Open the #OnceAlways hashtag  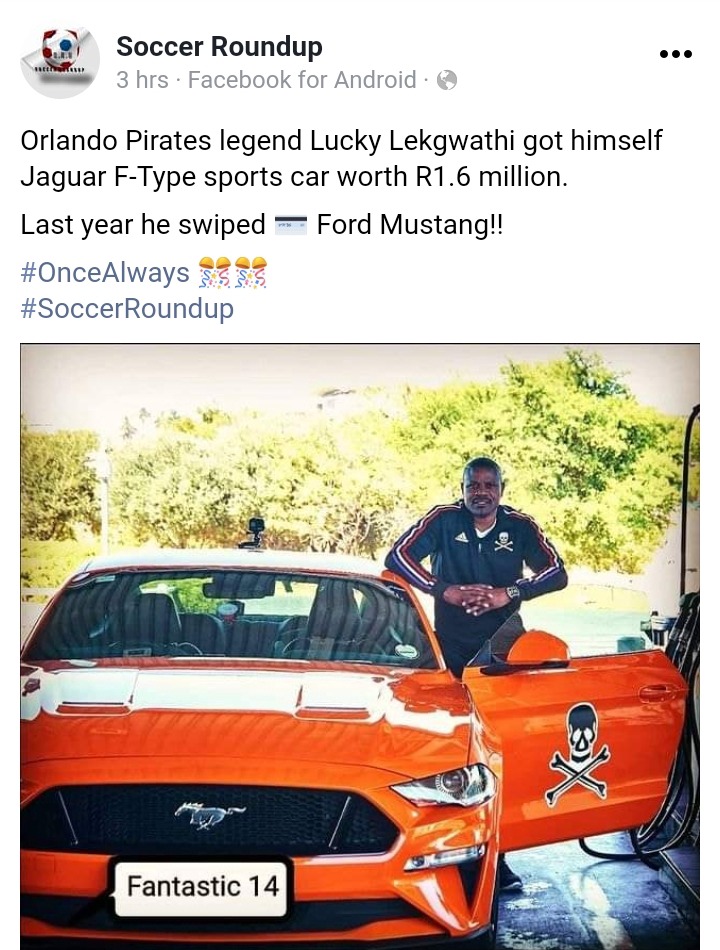tap(105, 272)
